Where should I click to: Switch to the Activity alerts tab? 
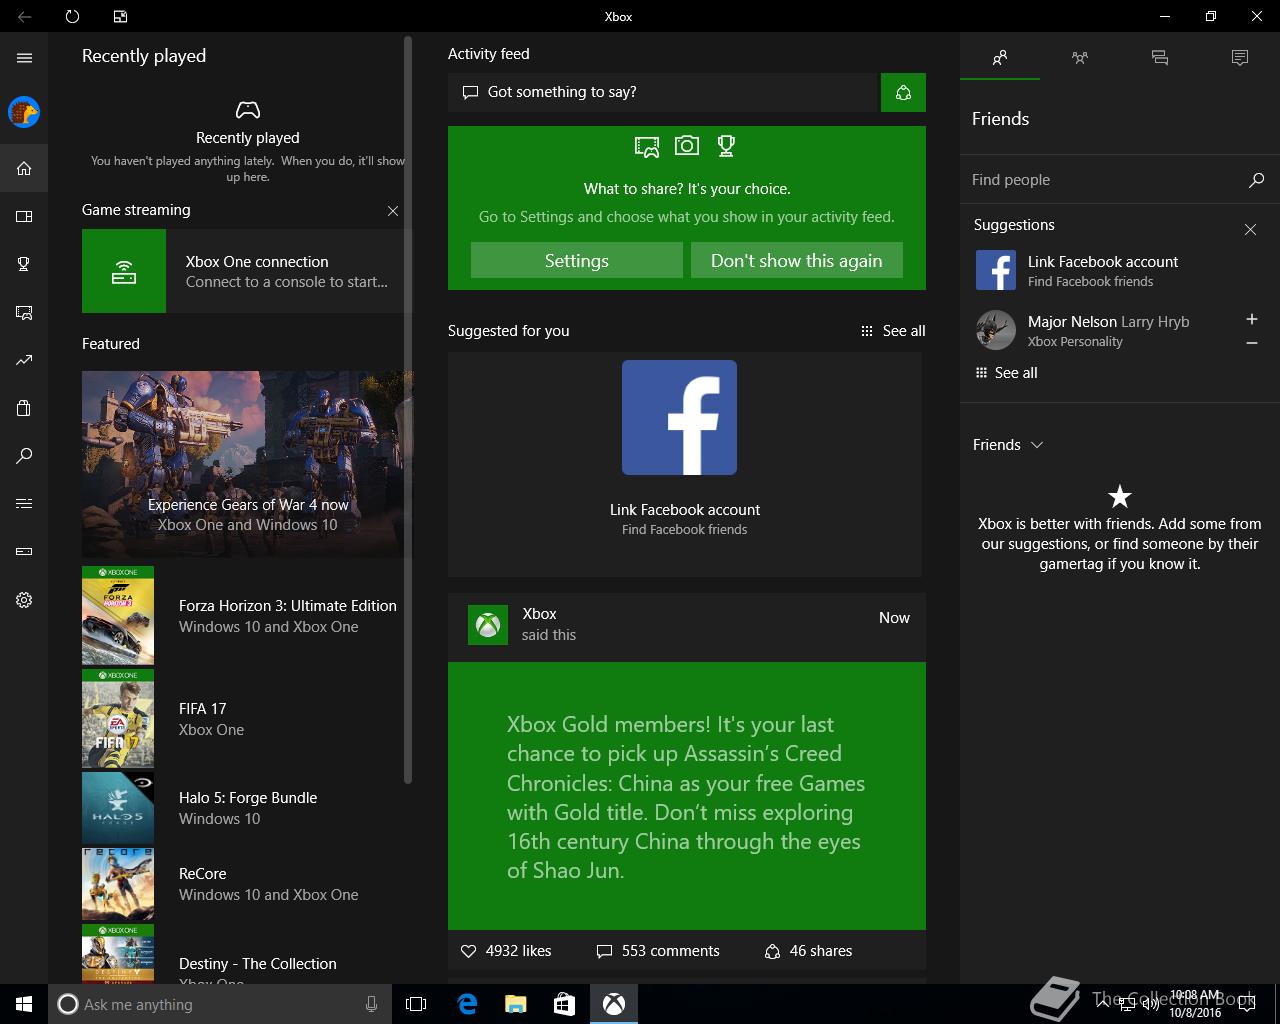[1240, 58]
